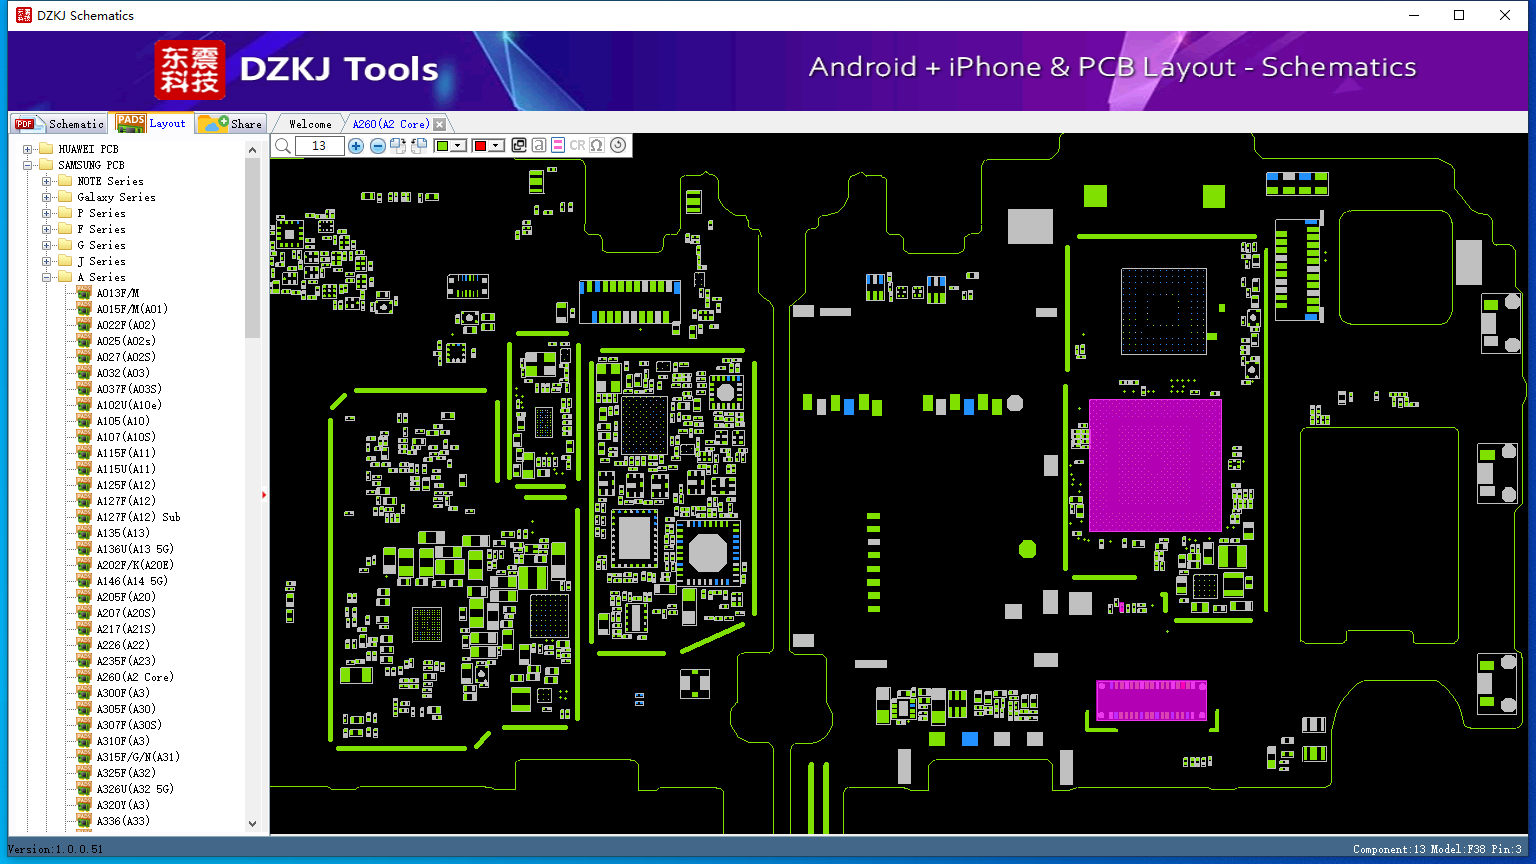This screenshot has height=864, width=1536.
Task: Toggle the omega symbol toolbar option
Action: pos(597,146)
